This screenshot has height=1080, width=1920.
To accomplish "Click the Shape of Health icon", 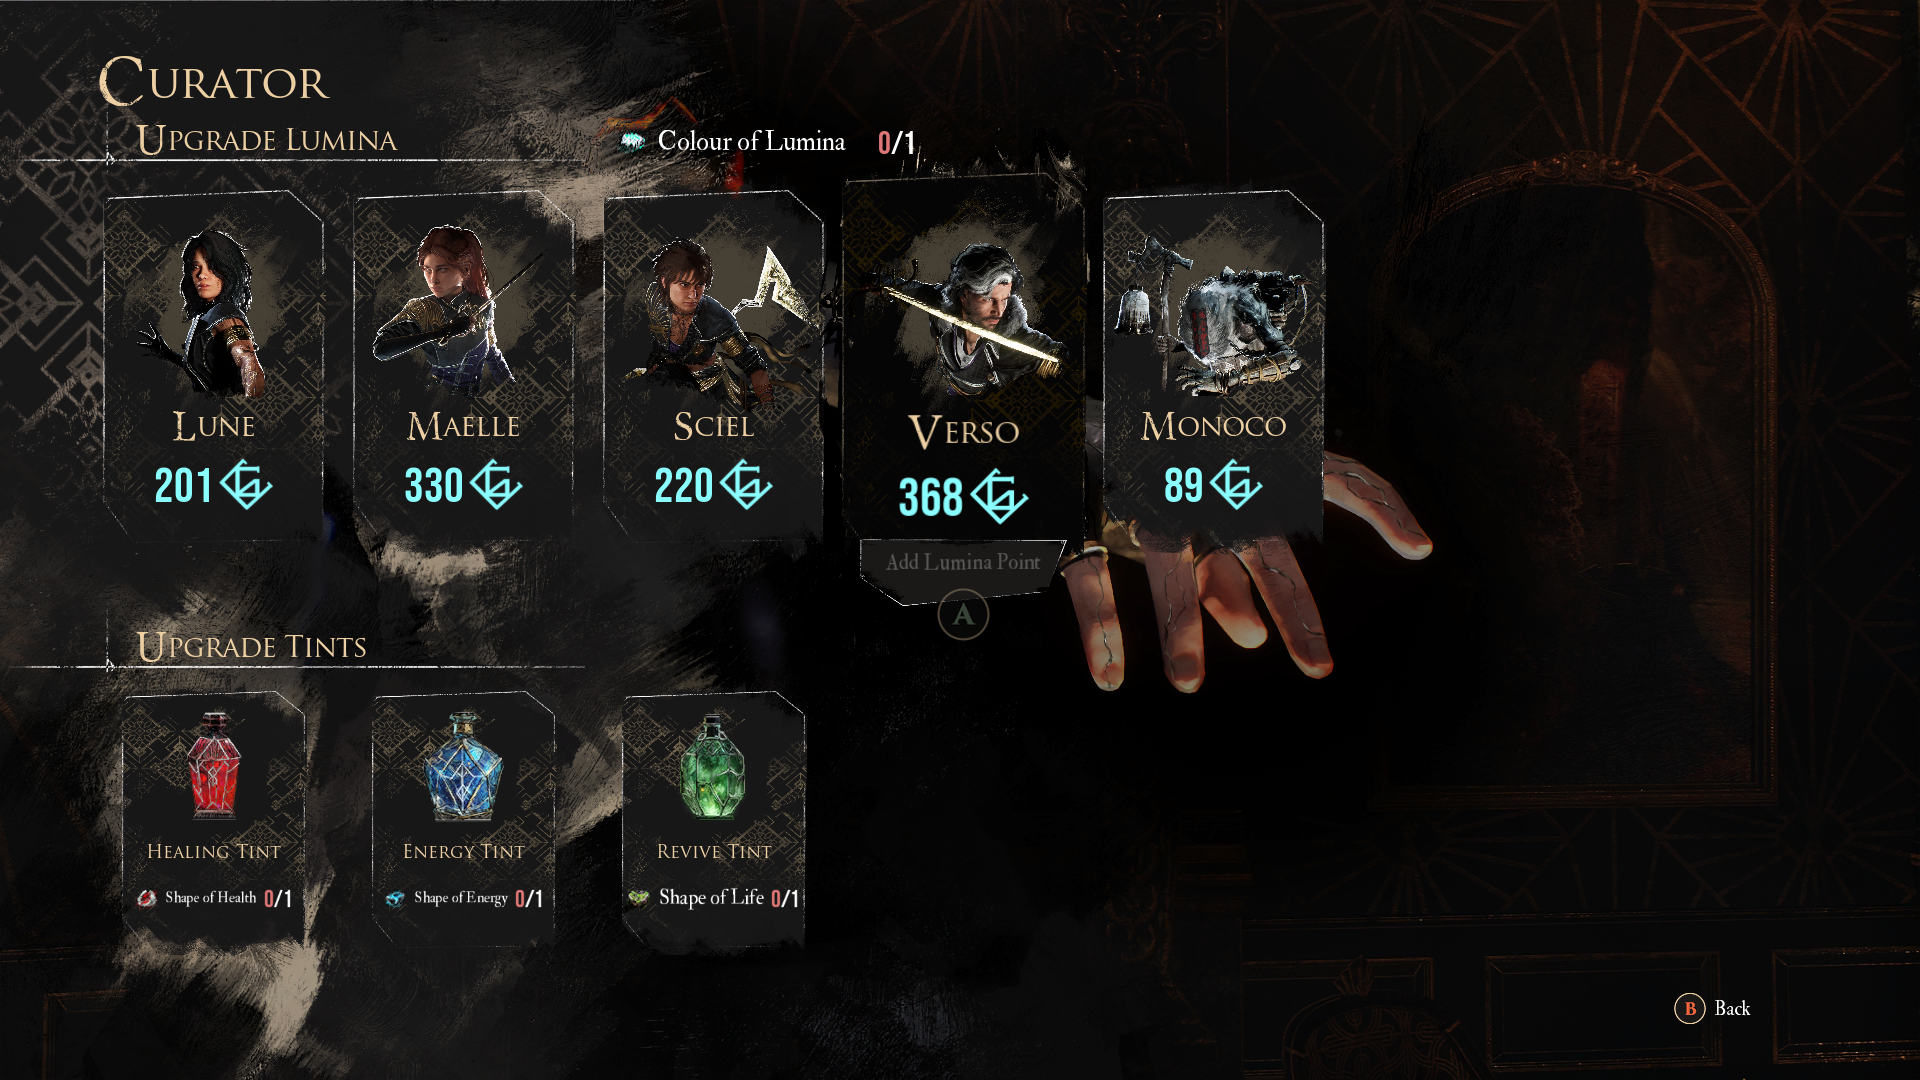I will (147, 898).
